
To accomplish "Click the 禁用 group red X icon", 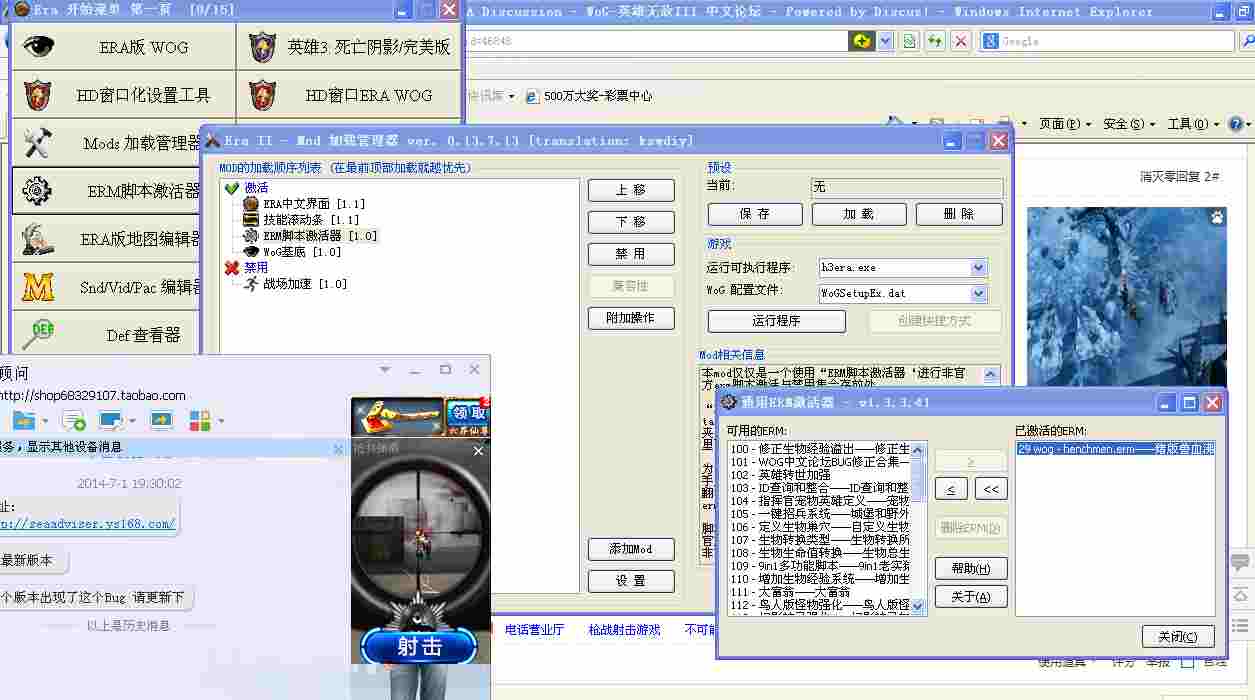I will [232, 268].
